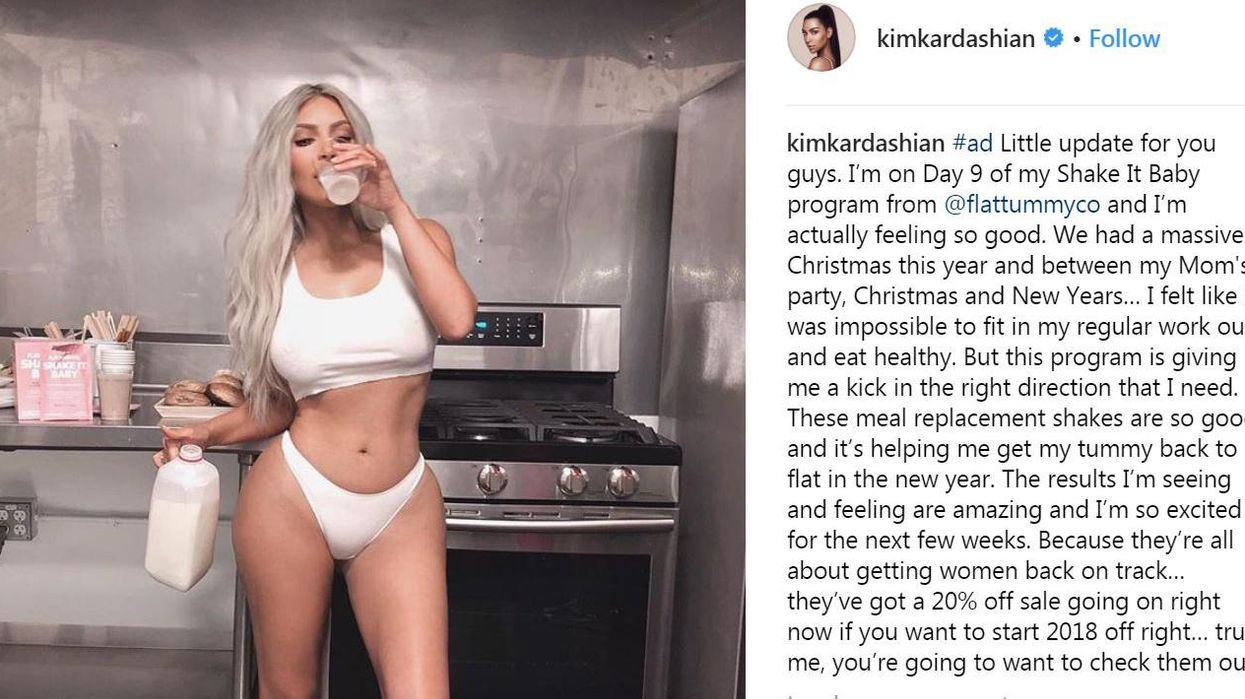Viewport: 1245px width, 699px height.
Task: Click the right knob on the stove front
Action: pos(623,482)
